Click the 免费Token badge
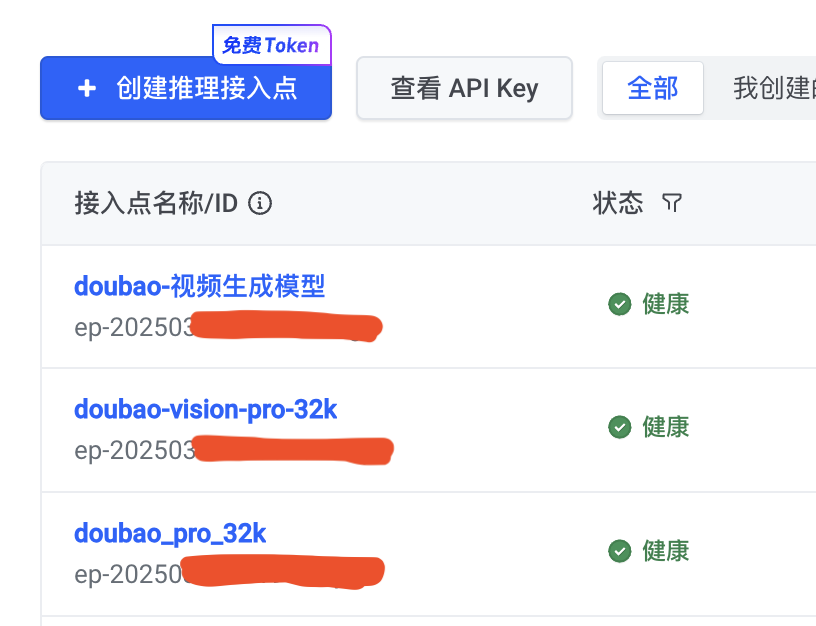Screen dimensions: 816x626 [271, 45]
